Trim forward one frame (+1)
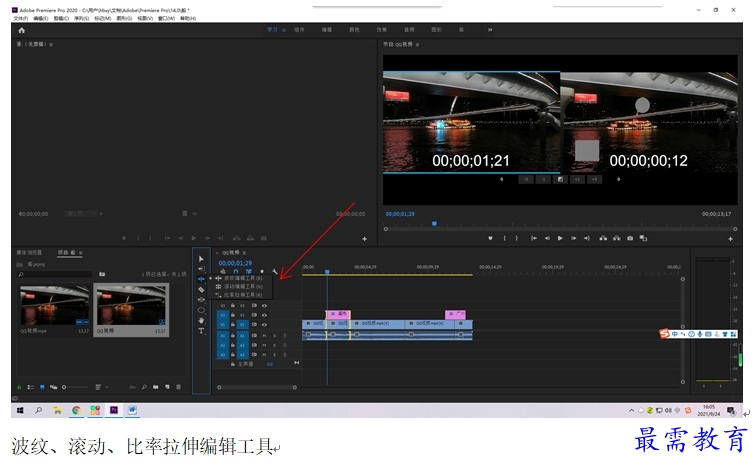 [577, 179]
